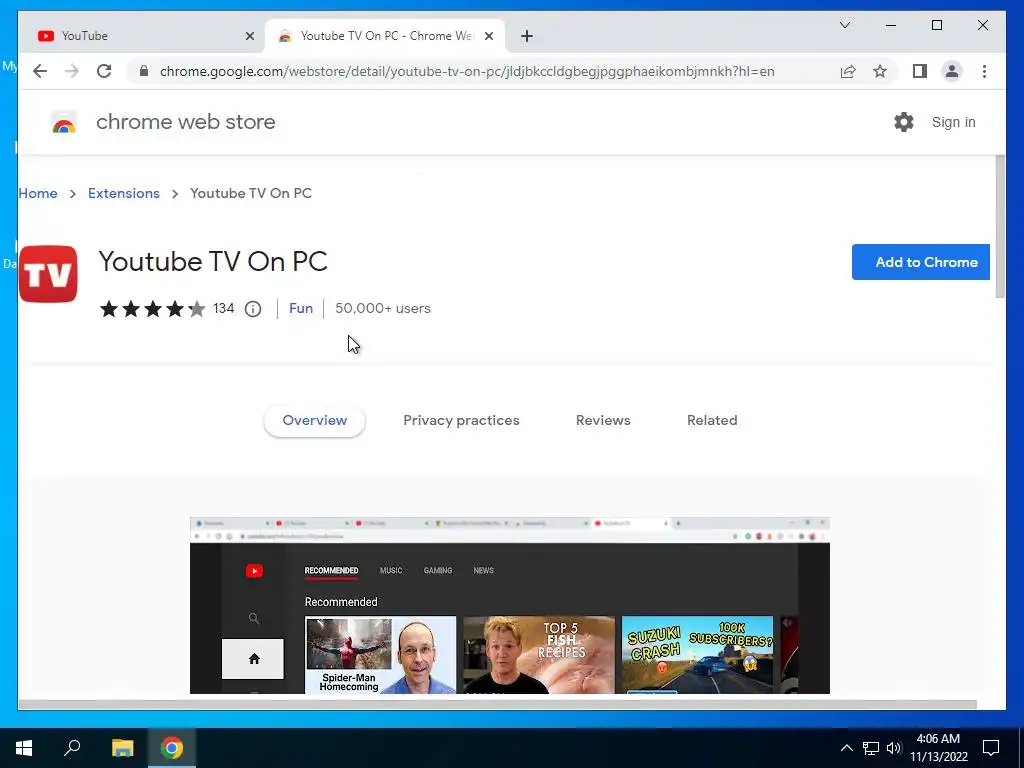Click the Add to Chrome button
Screen dimensions: 1024x768
pos(921,262)
